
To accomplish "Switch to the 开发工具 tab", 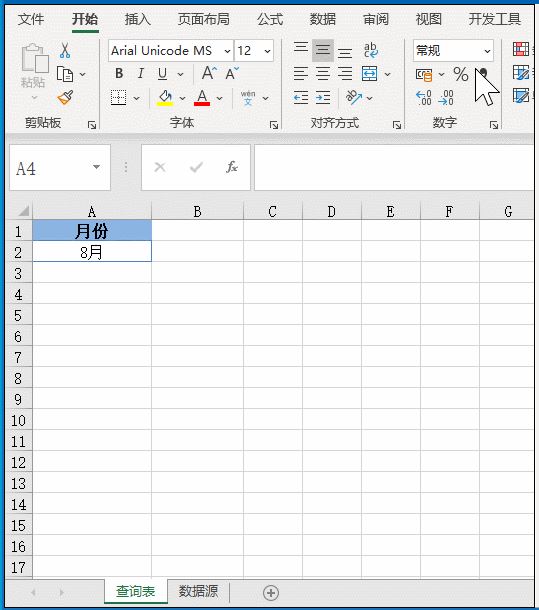I will pos(495,19).
